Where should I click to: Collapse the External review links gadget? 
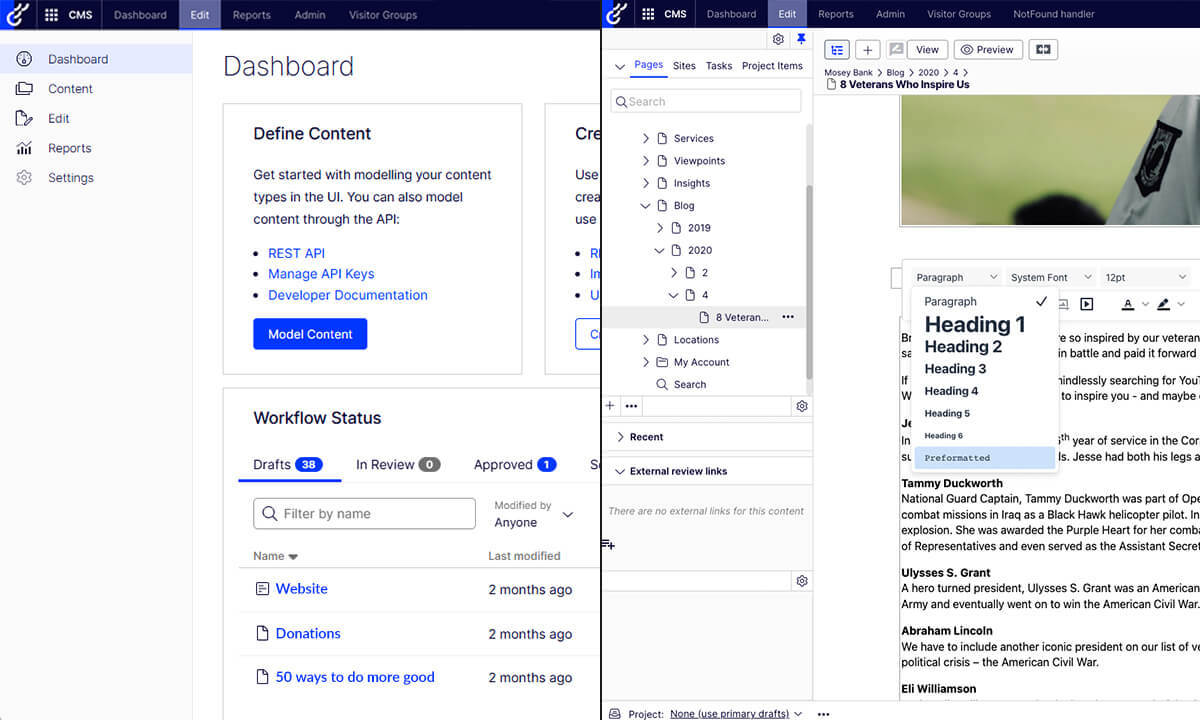621,471
